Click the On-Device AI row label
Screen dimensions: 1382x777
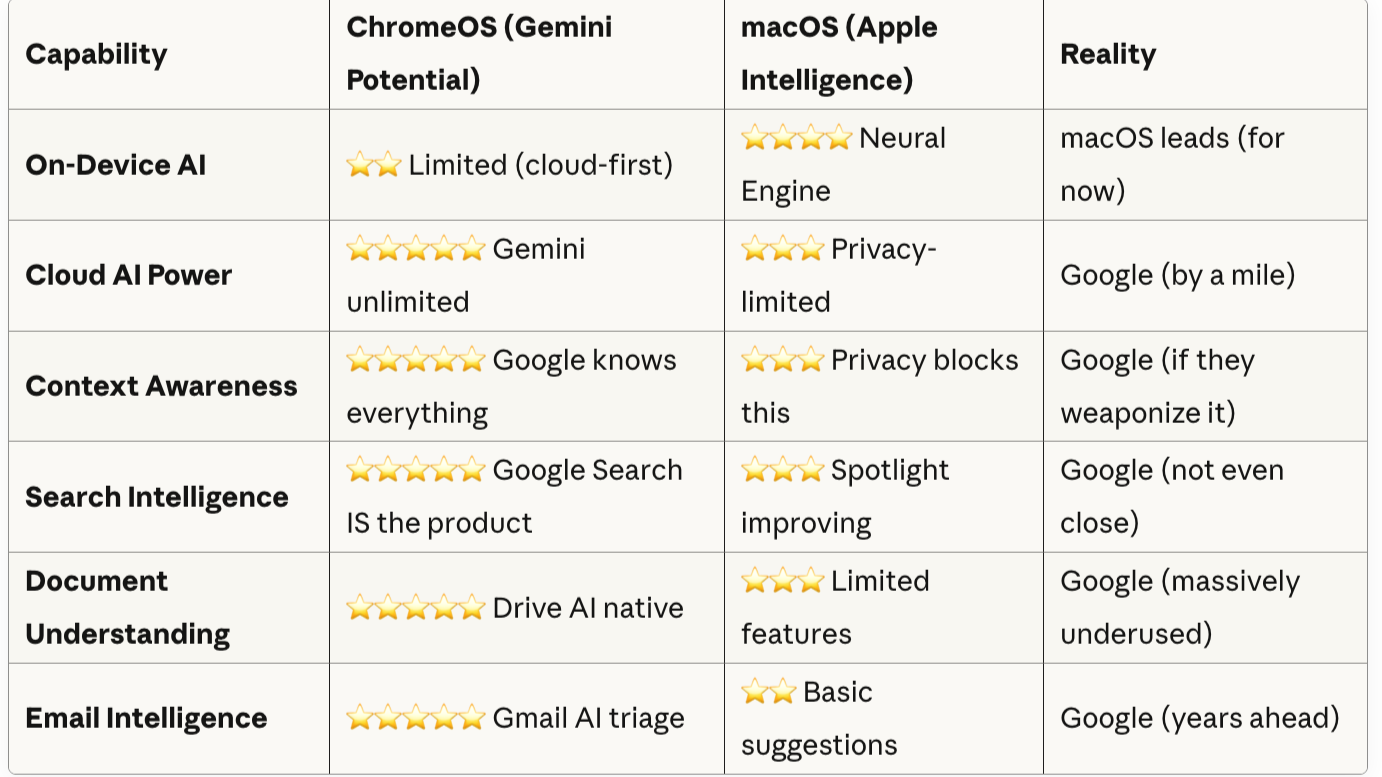pos(116,165)
